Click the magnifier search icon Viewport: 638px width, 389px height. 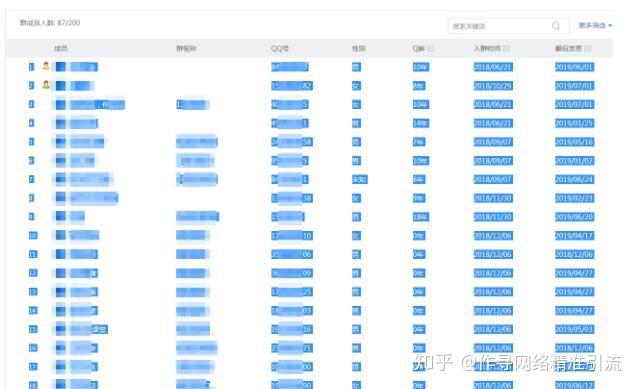(x=556, y=26)
